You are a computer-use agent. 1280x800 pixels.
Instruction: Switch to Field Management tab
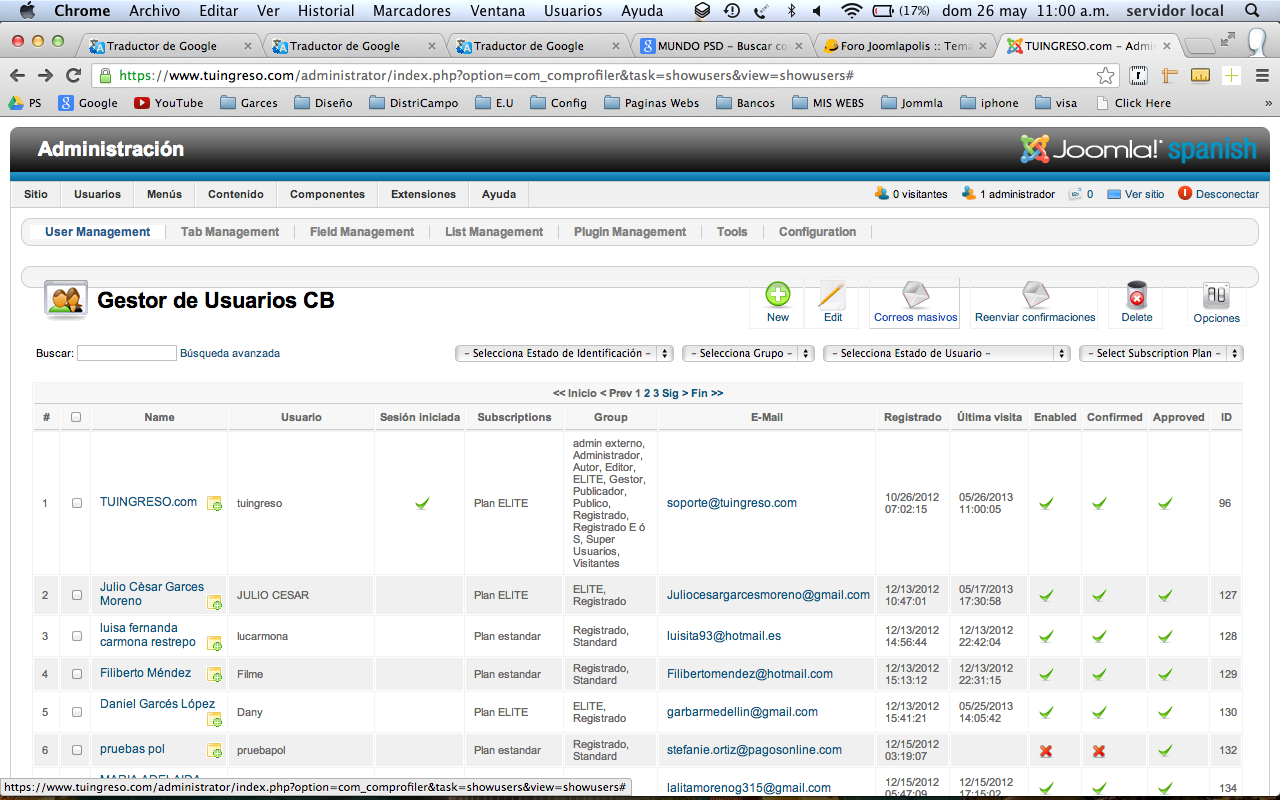362,232
